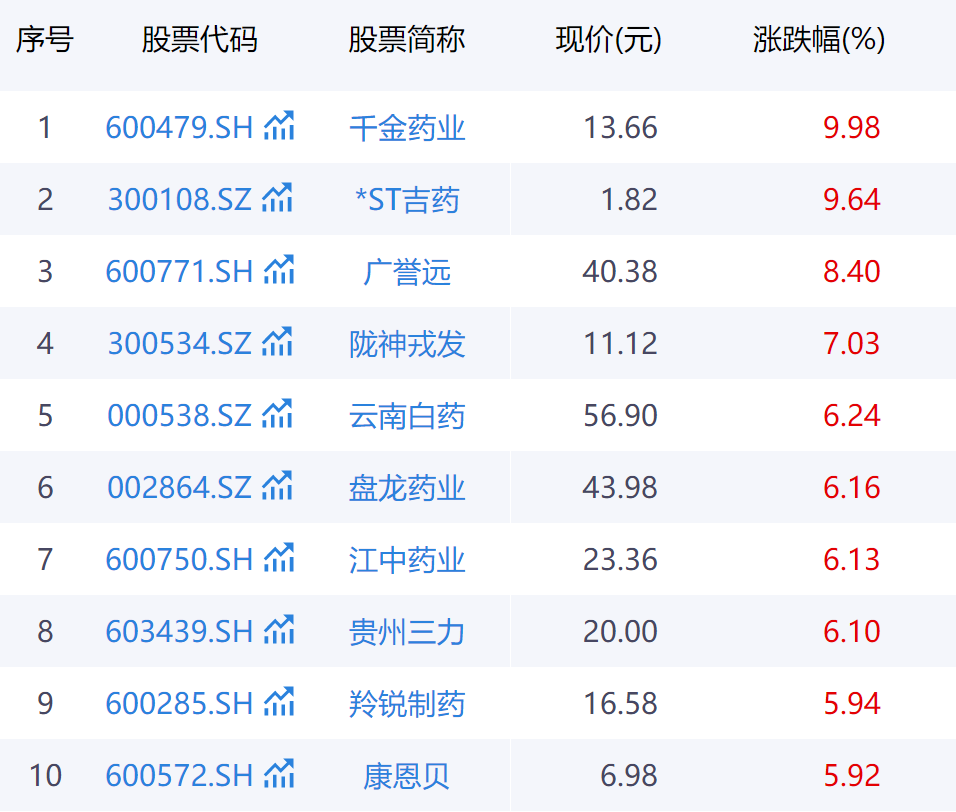Click stock name *ST吉药
Screen dimensions: 956x812
pos(407,200)
